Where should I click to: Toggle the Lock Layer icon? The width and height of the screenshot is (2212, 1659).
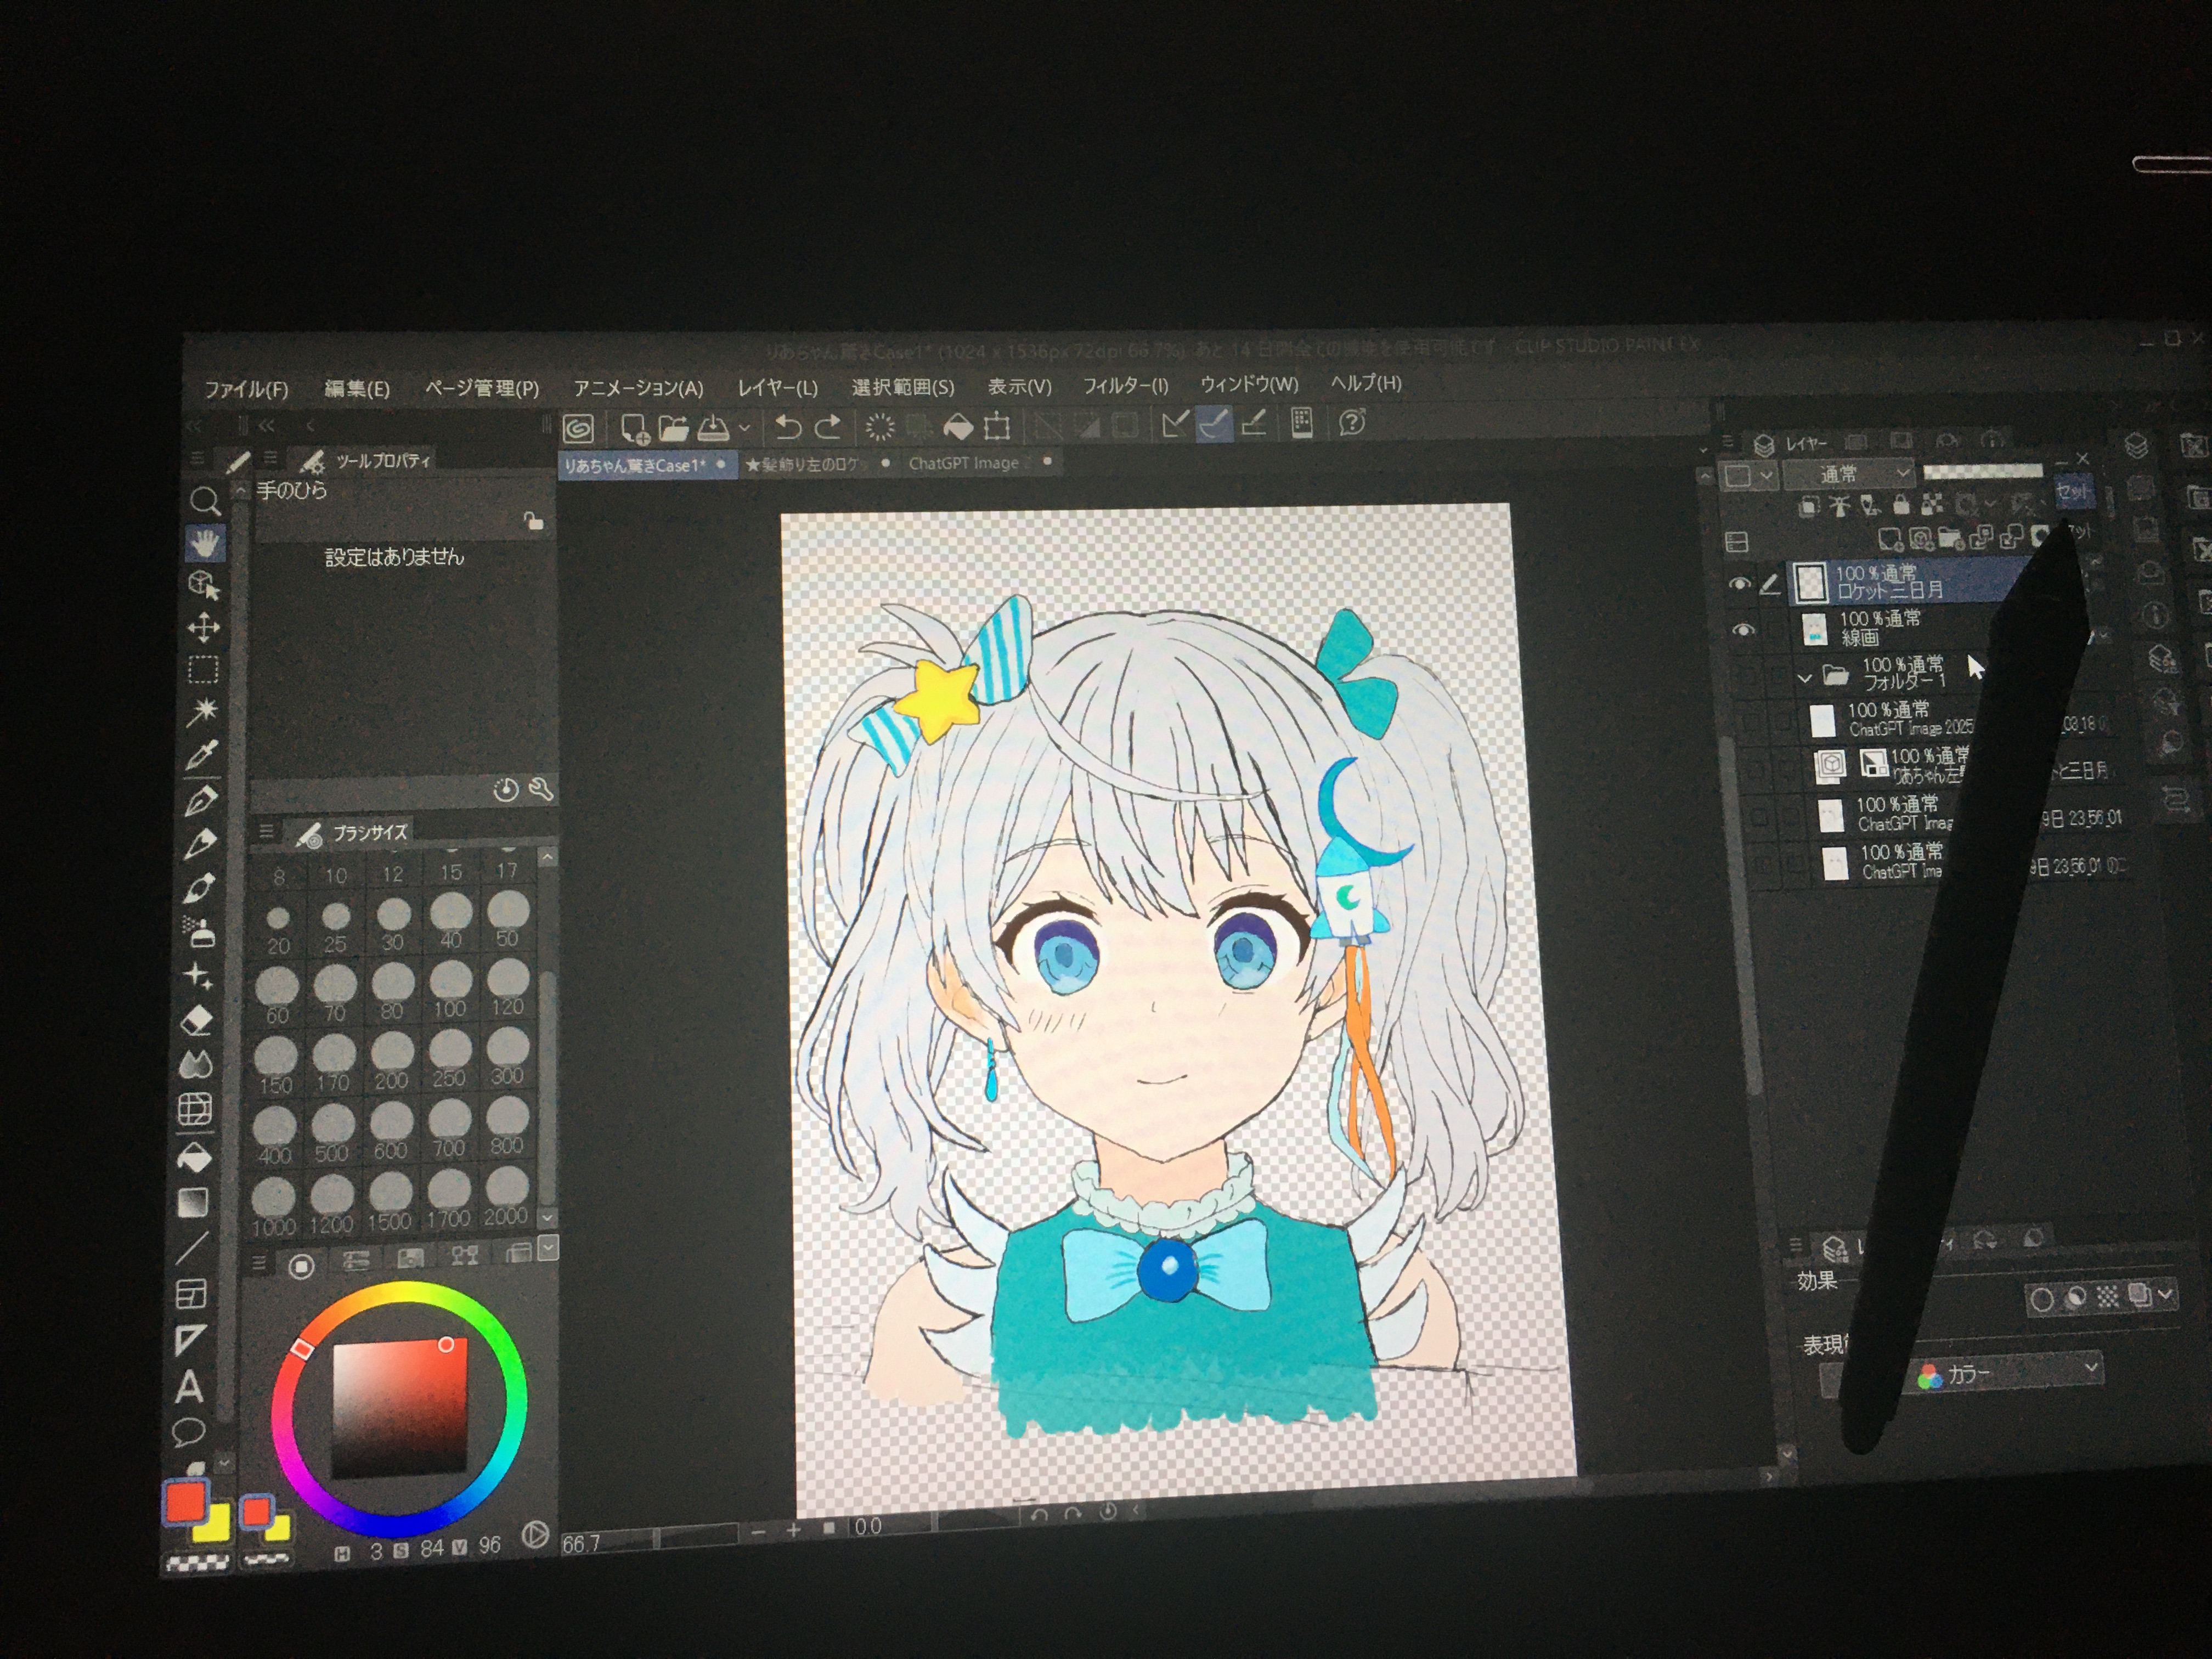[1901, 506]
